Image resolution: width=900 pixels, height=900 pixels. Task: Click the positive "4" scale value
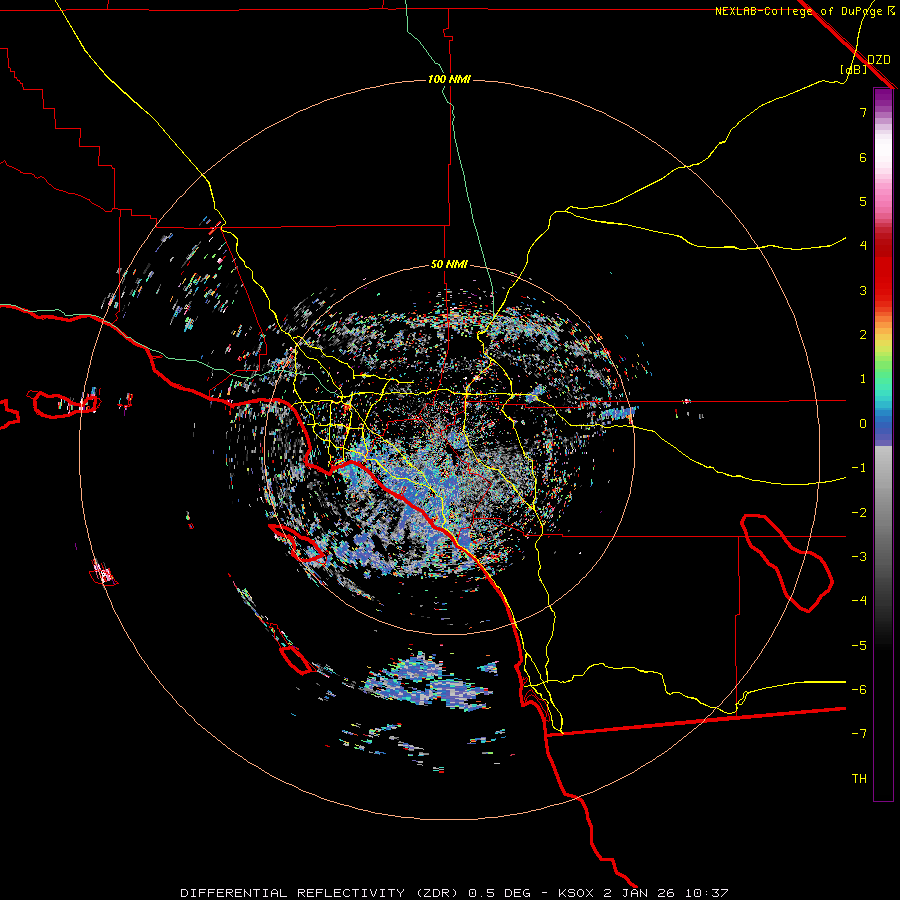863,246
